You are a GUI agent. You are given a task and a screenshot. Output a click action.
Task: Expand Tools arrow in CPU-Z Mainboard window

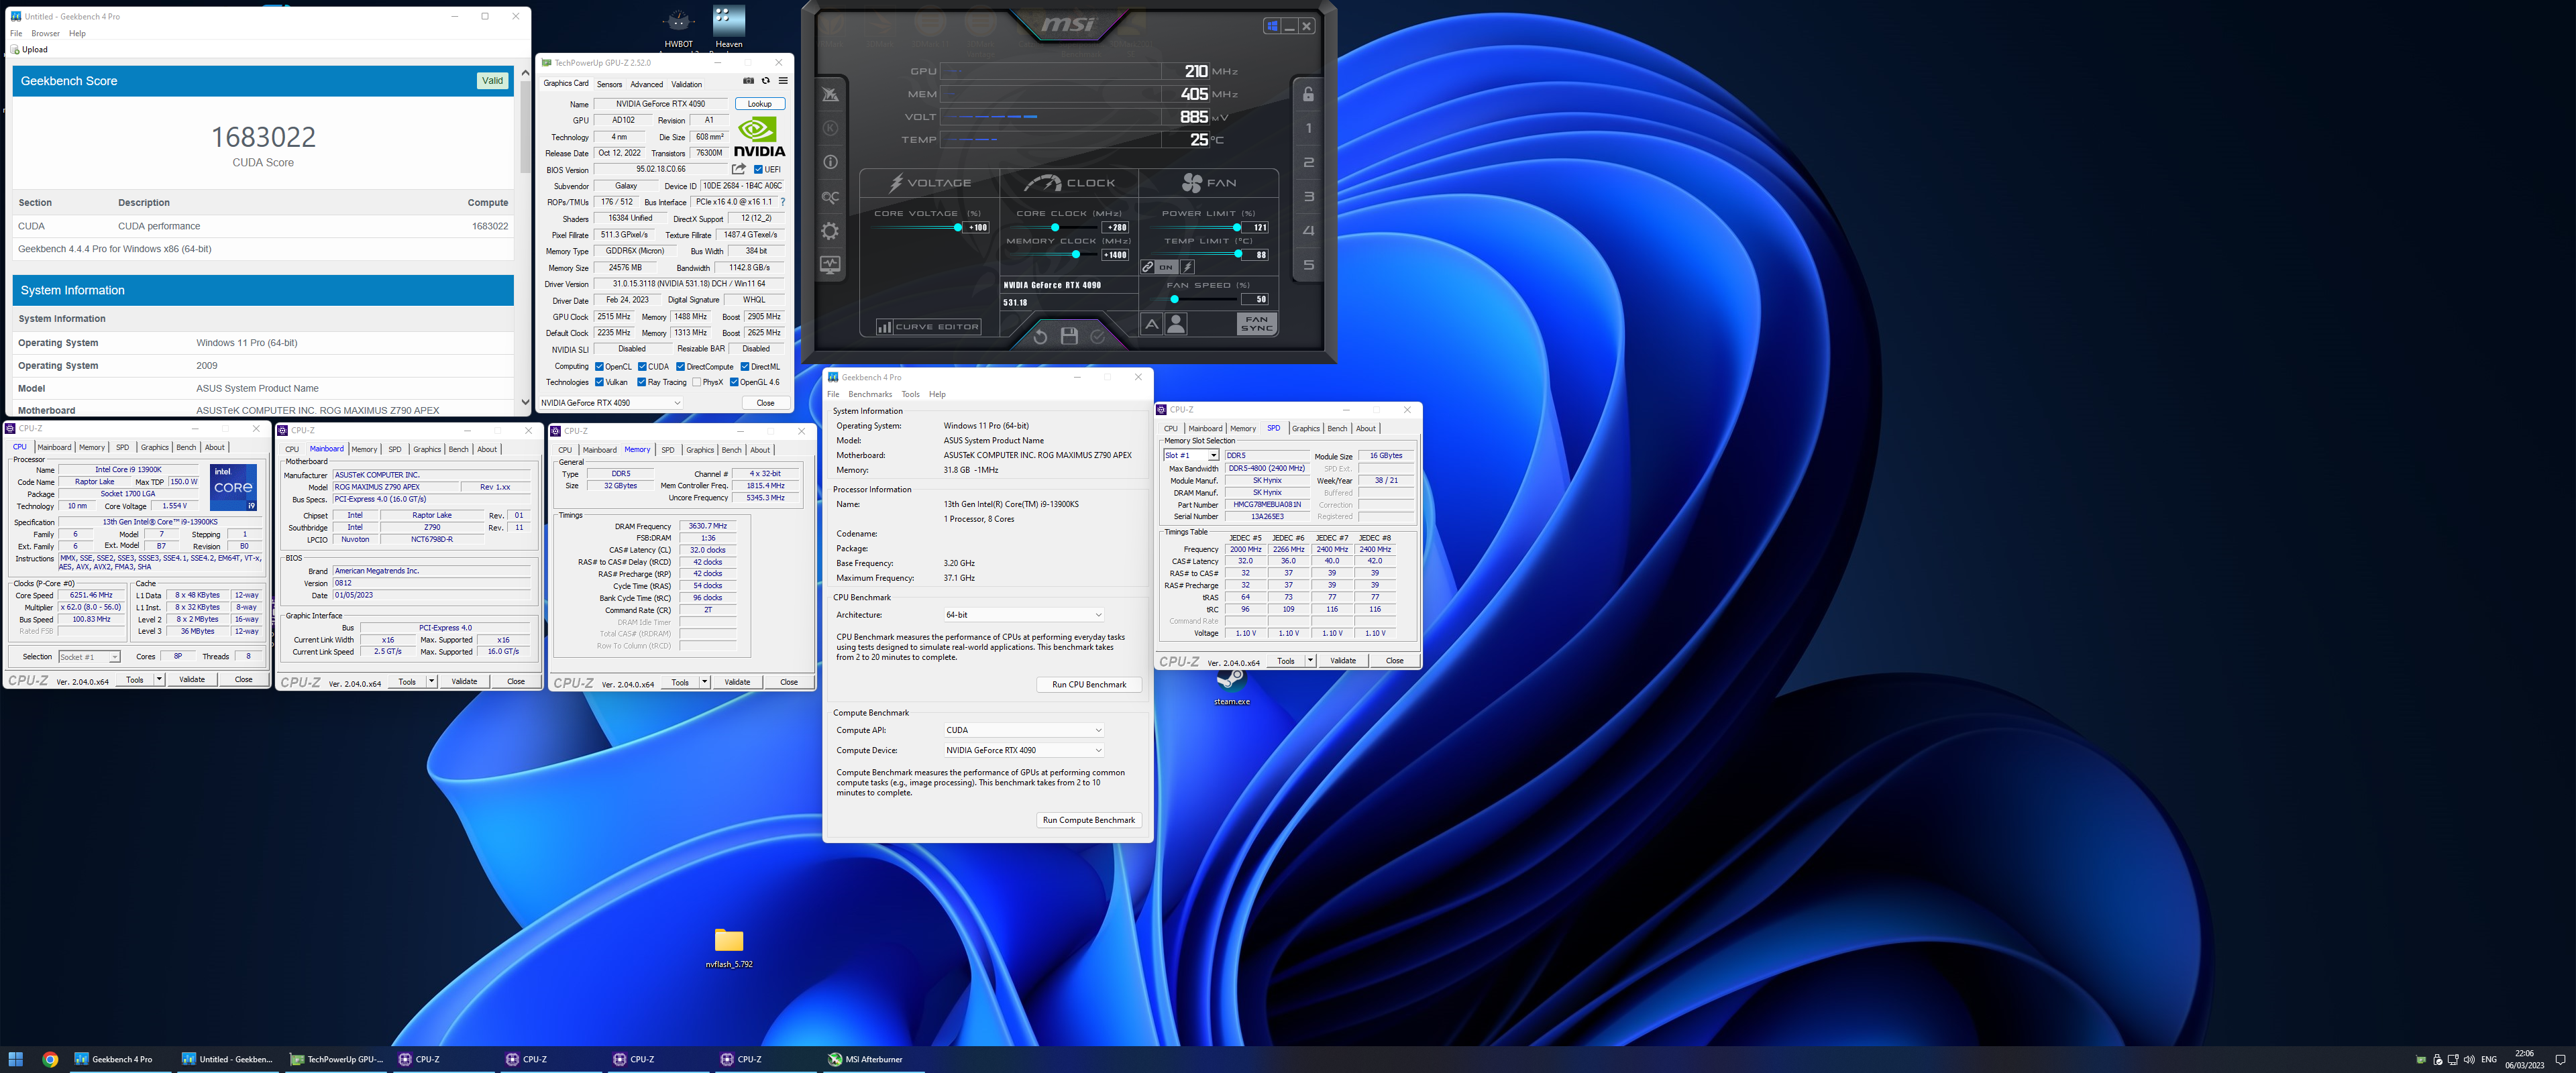432,681
